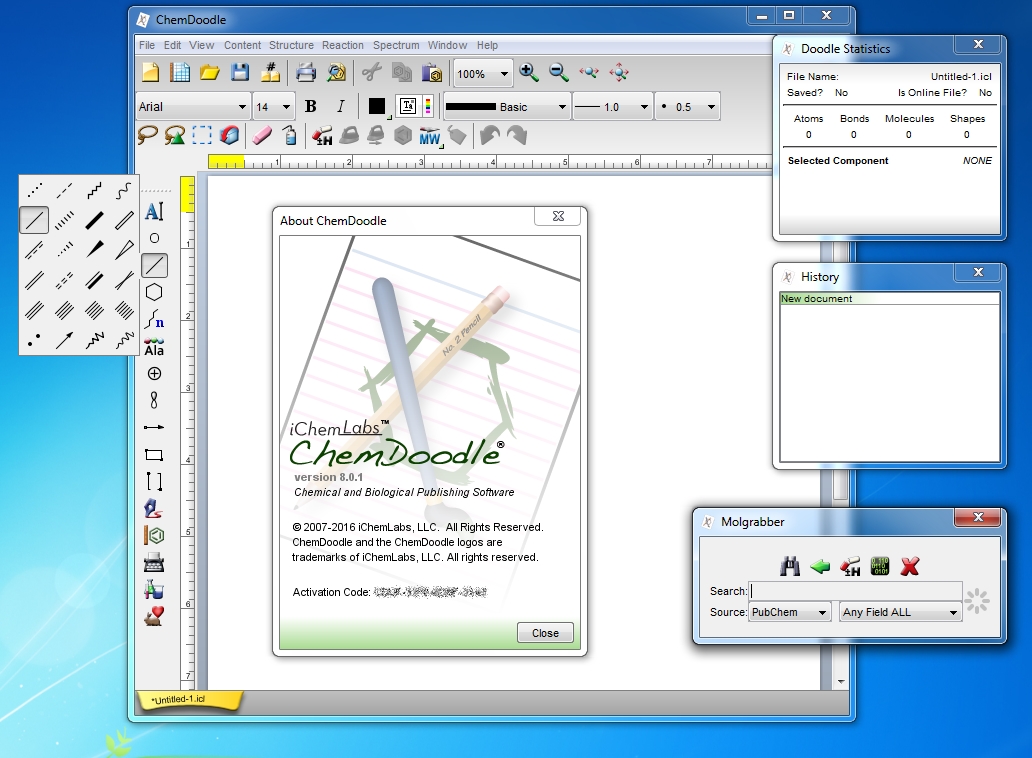1032x758 pixels.
Task: Select the hexagon ring tool
Action: pos(154,292)
